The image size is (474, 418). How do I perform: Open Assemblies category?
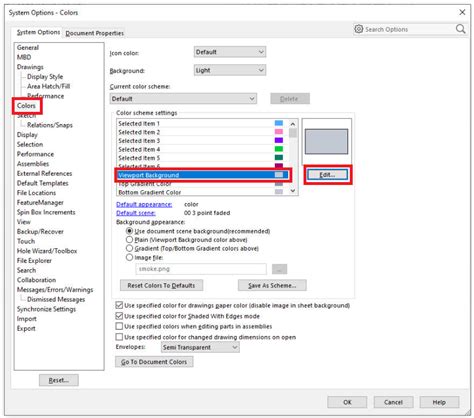(33, 164)
